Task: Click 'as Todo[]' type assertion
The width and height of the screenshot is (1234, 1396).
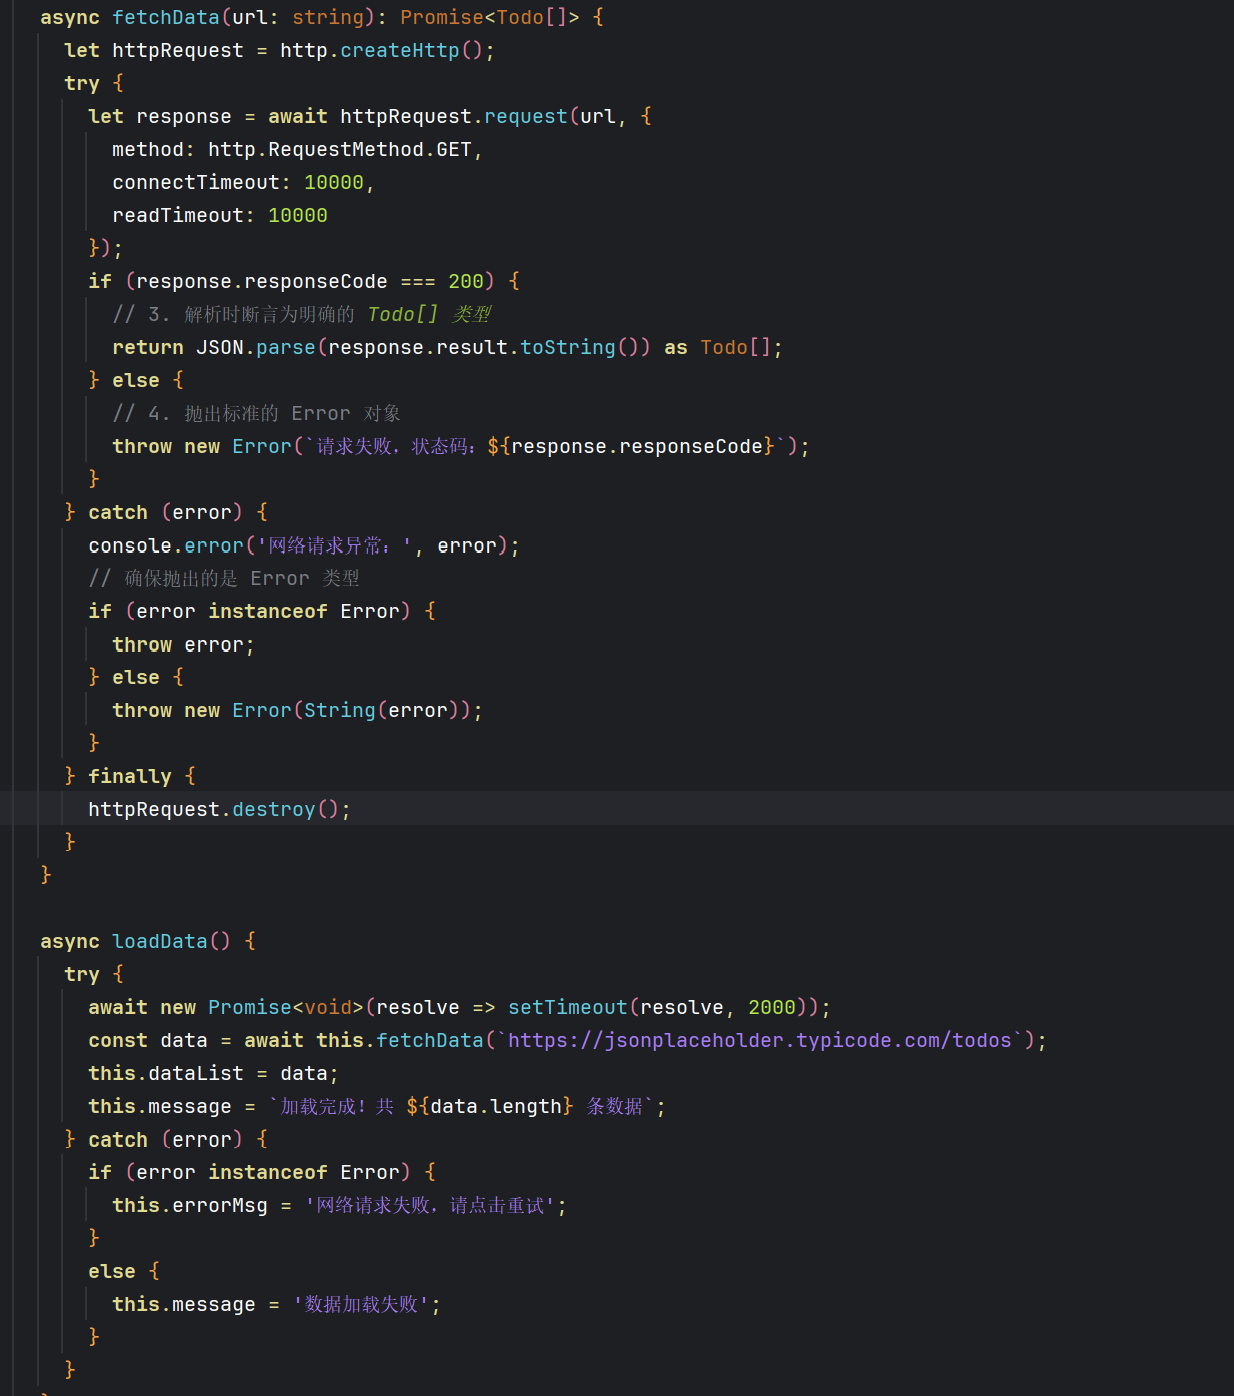Action: [x=718, y=347]
